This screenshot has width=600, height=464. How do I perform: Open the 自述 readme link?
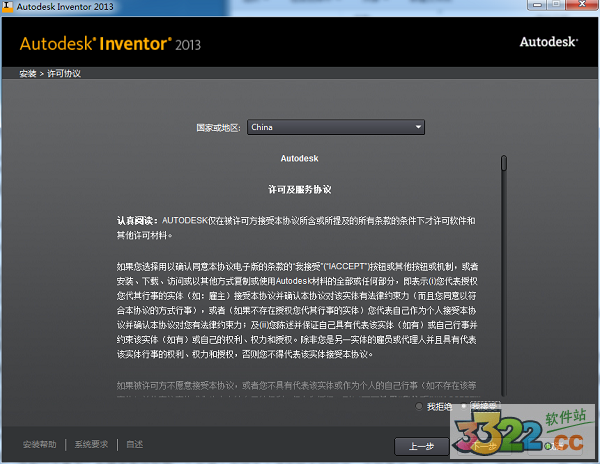pos(134,444)
